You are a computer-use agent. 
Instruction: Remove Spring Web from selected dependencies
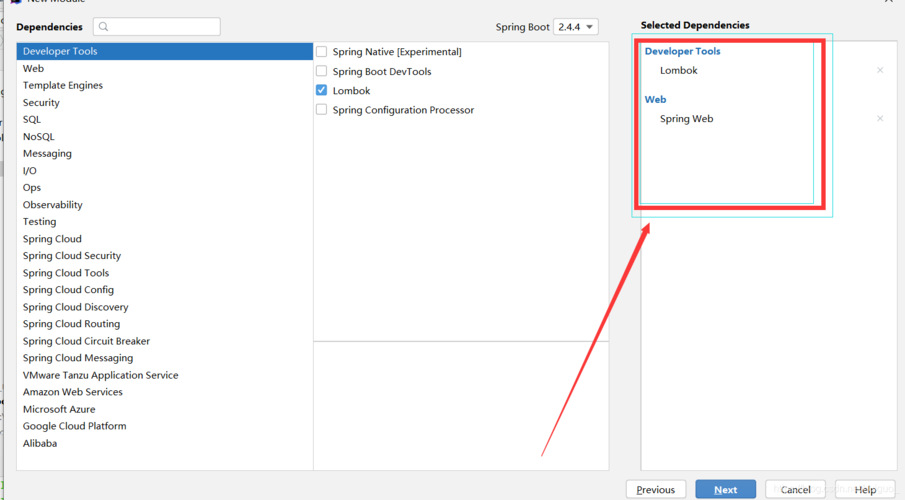[x=880, y=119]
